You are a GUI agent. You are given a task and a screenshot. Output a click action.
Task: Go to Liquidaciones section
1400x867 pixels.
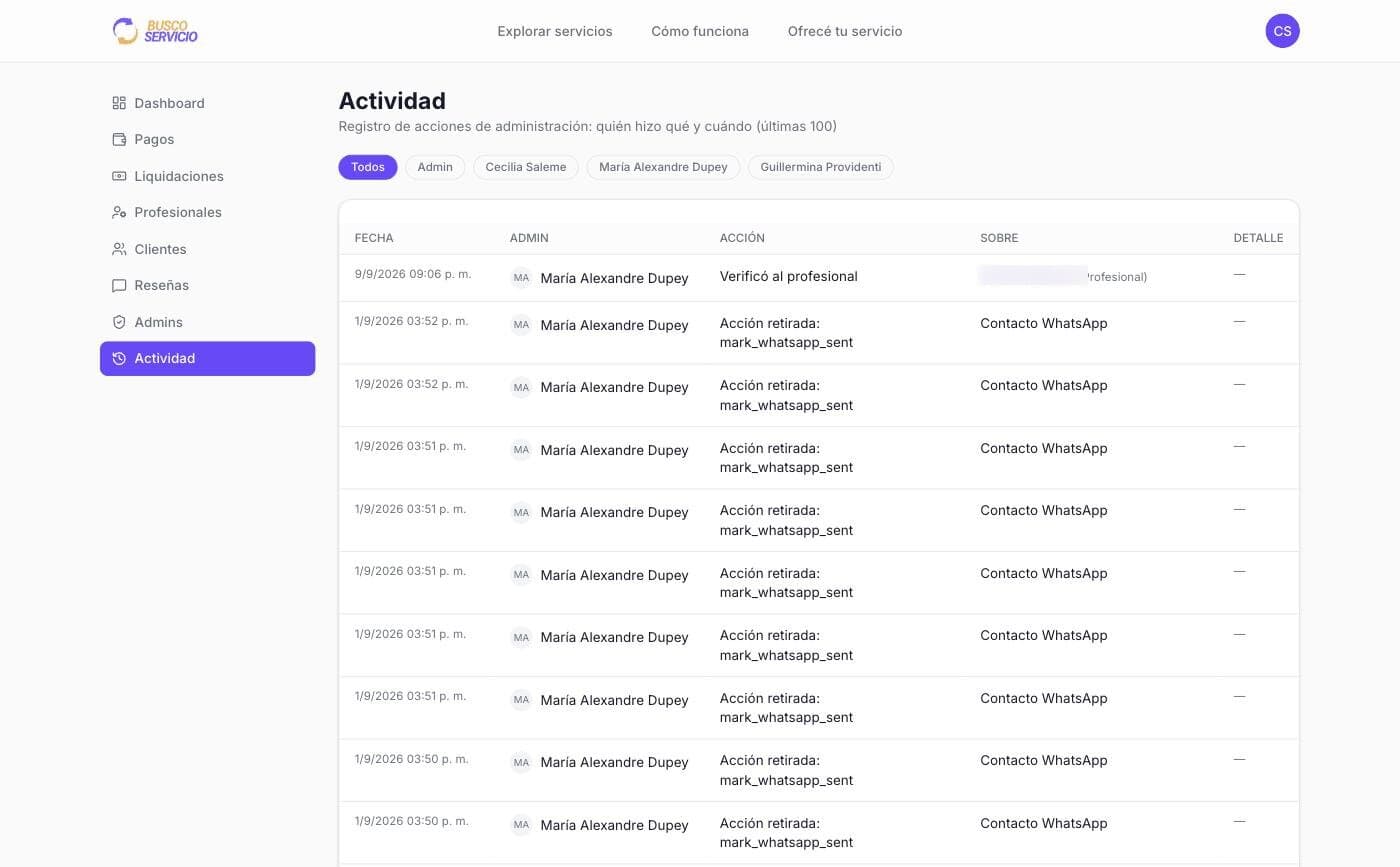point(207,176)
